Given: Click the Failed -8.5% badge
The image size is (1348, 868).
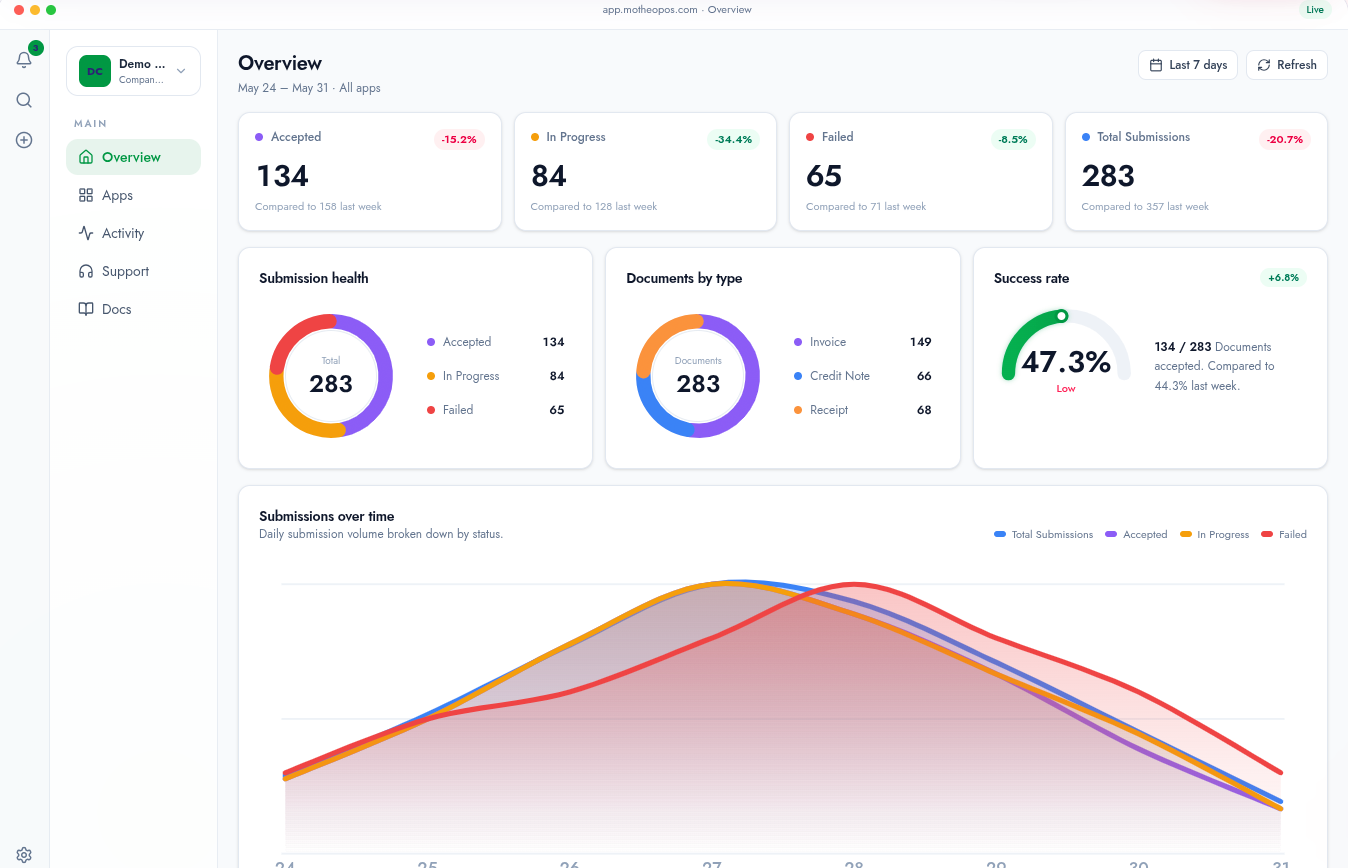Looking at the screenshot, I should pyautogui.click(x=1013, y=140).
